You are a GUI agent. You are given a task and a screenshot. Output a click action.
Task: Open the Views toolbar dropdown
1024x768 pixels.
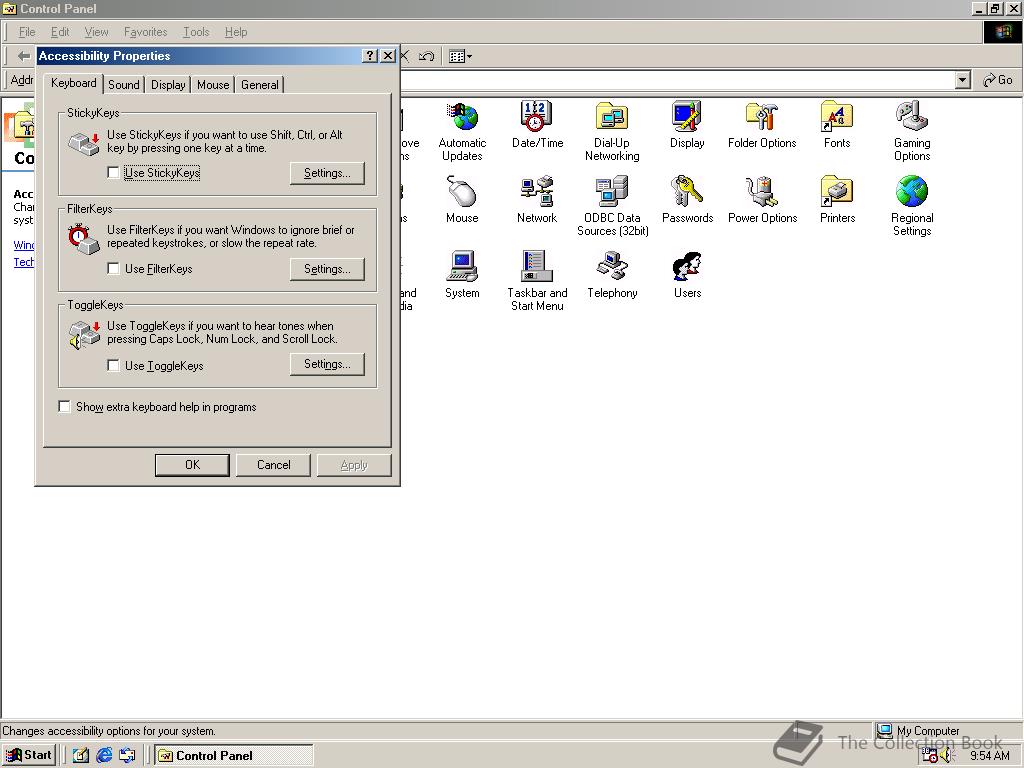point(460,56)
